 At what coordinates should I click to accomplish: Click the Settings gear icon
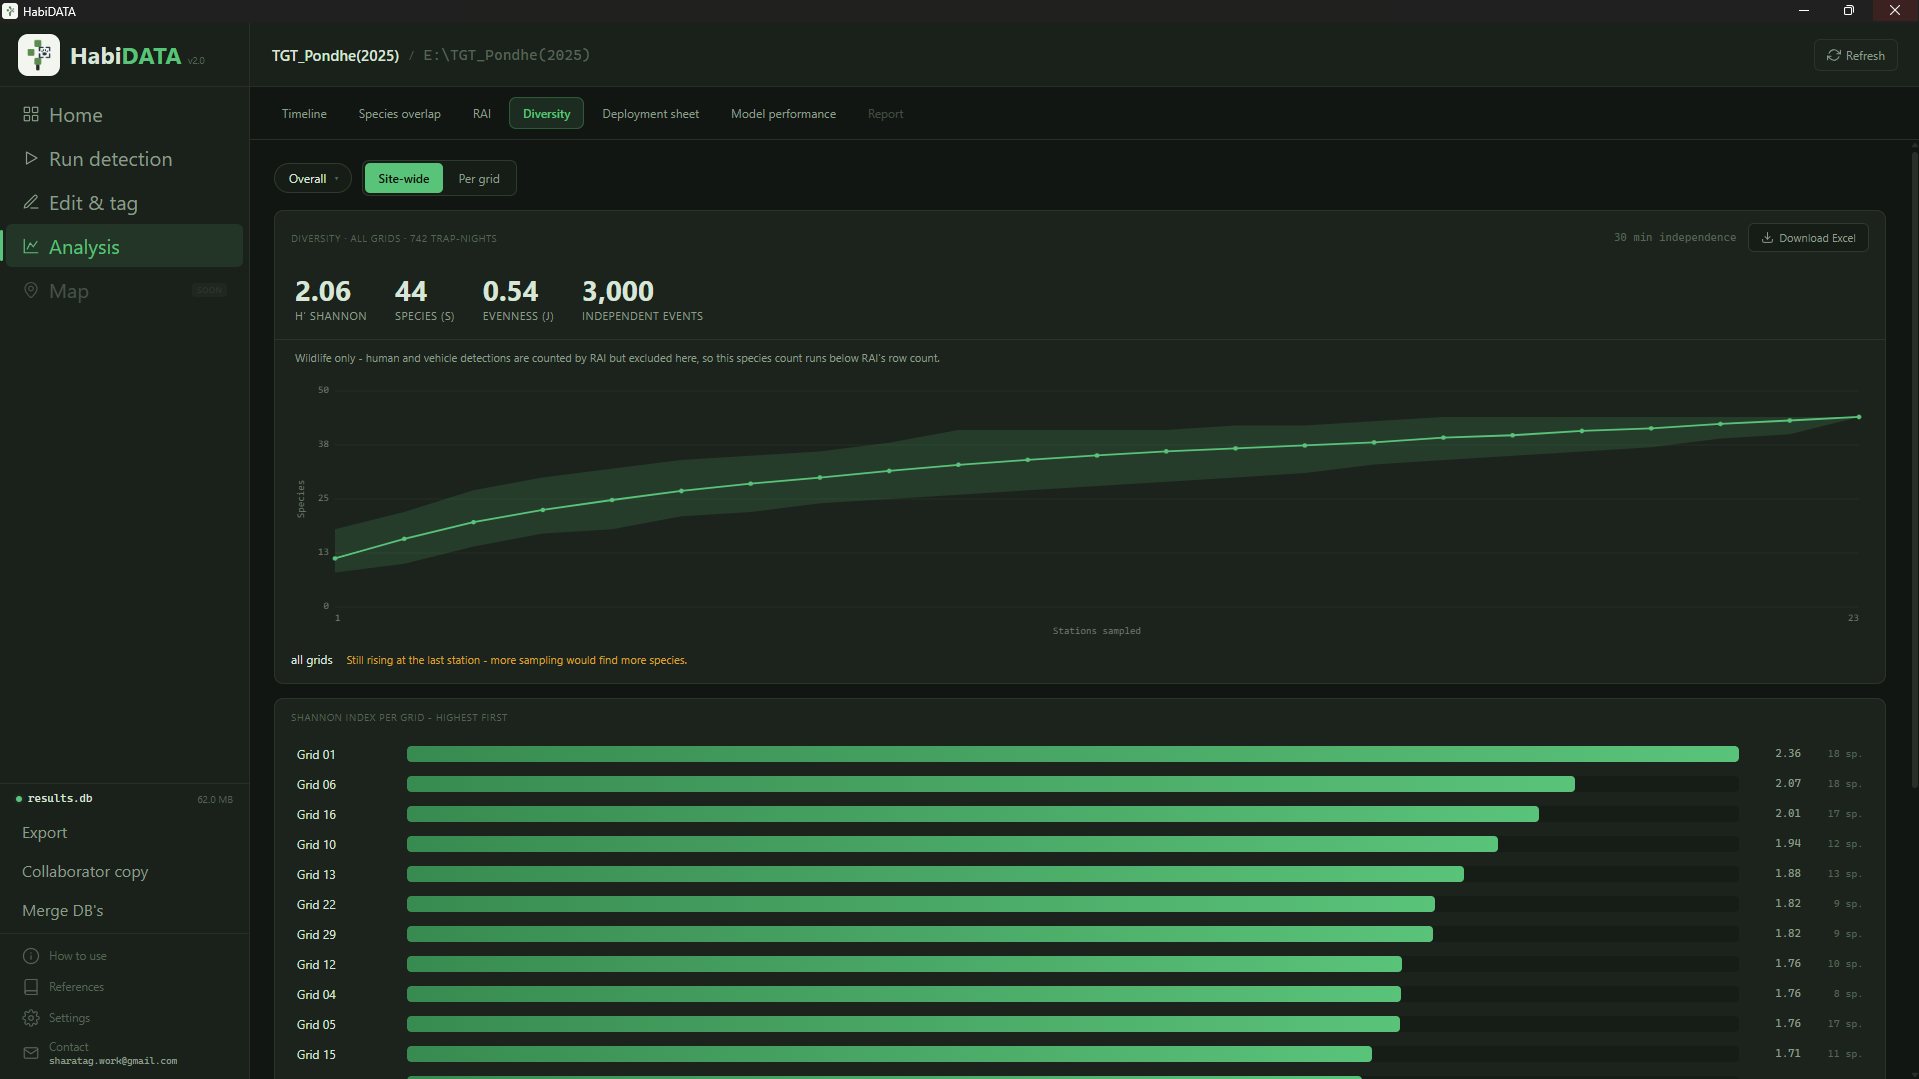31,1018
